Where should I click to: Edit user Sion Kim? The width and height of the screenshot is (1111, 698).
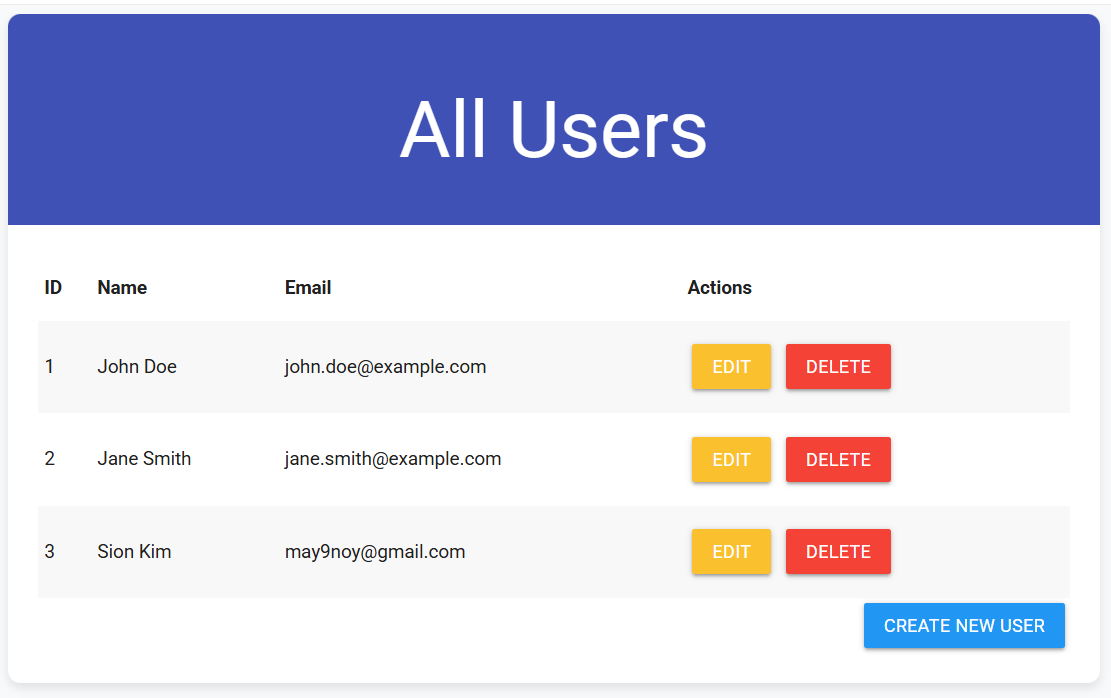point(731,551)
